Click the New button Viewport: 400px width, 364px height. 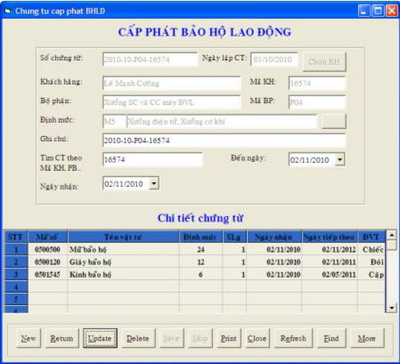pyautogui.click(x=29, y=338)
